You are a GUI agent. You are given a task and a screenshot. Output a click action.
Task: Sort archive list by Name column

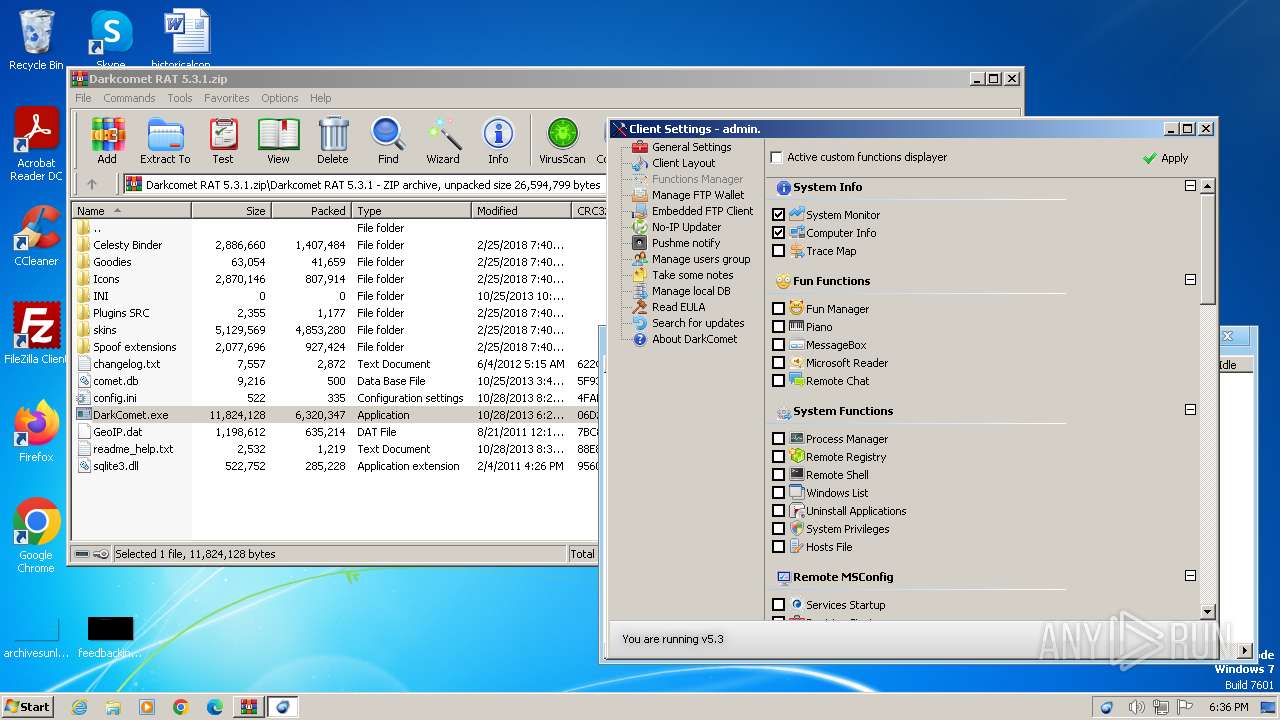[x=131, y=211]
